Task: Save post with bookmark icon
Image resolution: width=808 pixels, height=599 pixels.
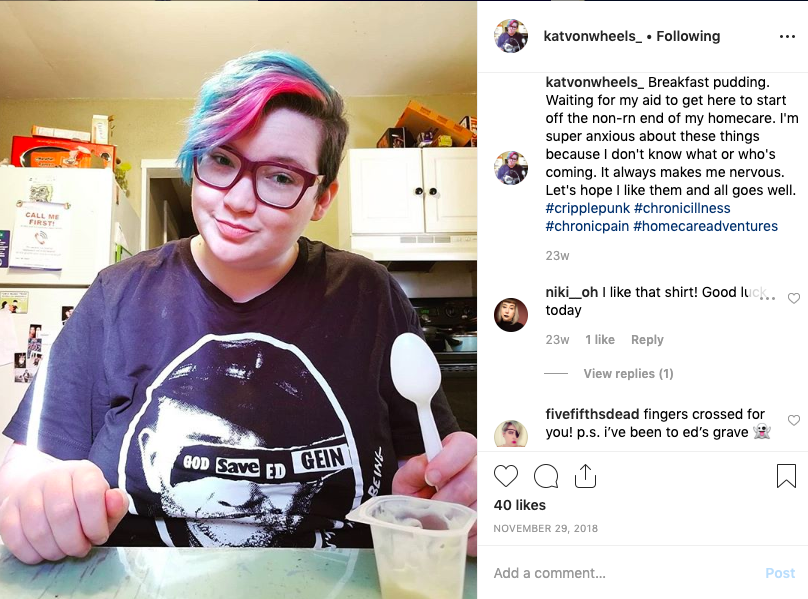Action: tap(786, 475)
